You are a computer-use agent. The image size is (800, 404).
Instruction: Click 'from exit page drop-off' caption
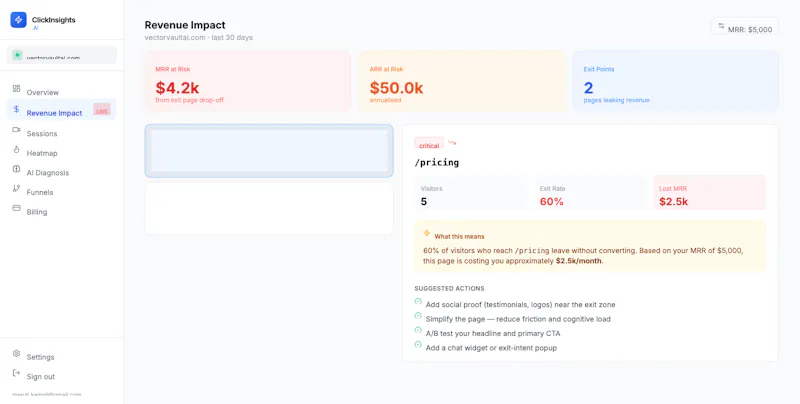pyautogui.click(x=189, y=100)
